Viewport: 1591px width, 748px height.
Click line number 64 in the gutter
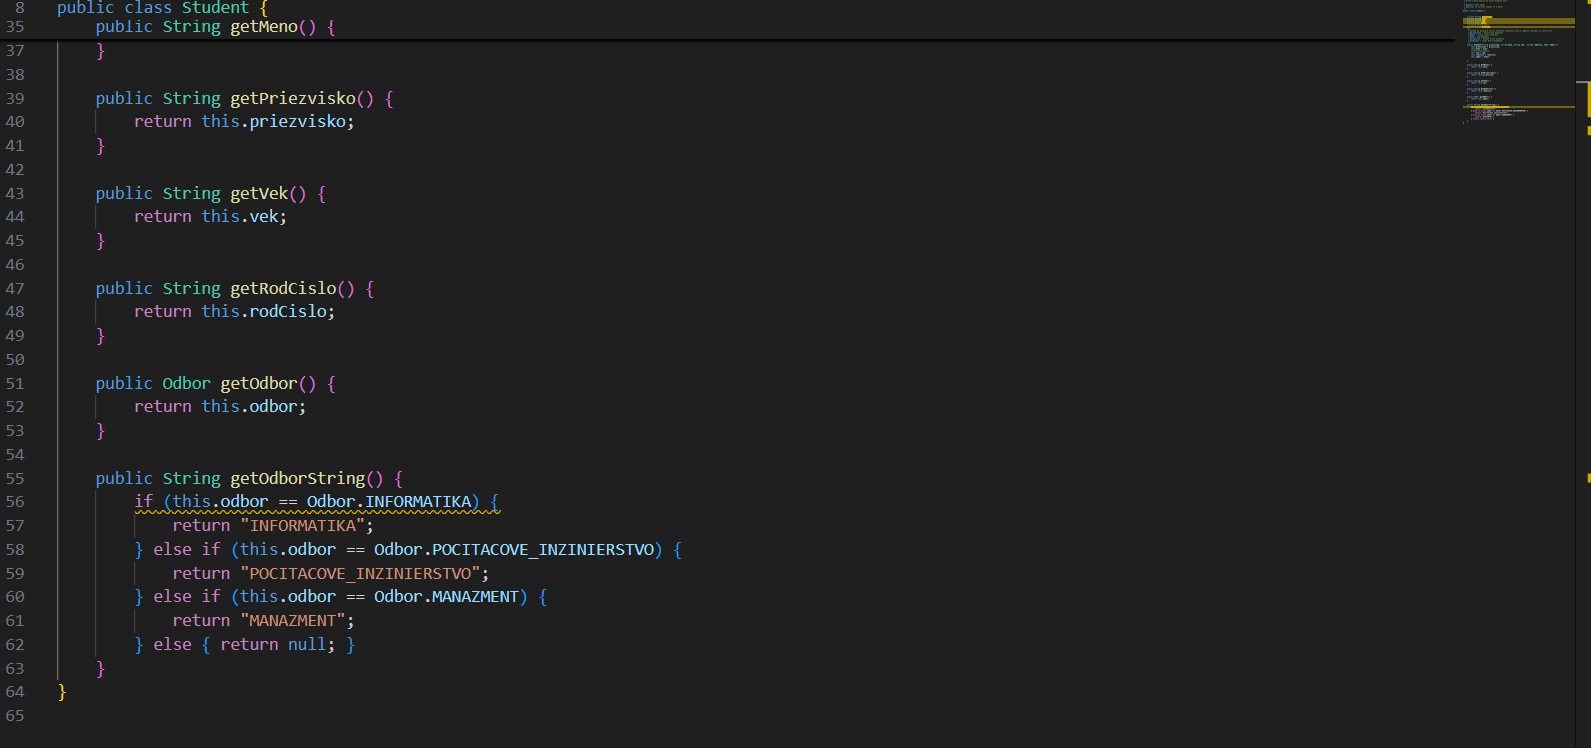tap(15, 692)
